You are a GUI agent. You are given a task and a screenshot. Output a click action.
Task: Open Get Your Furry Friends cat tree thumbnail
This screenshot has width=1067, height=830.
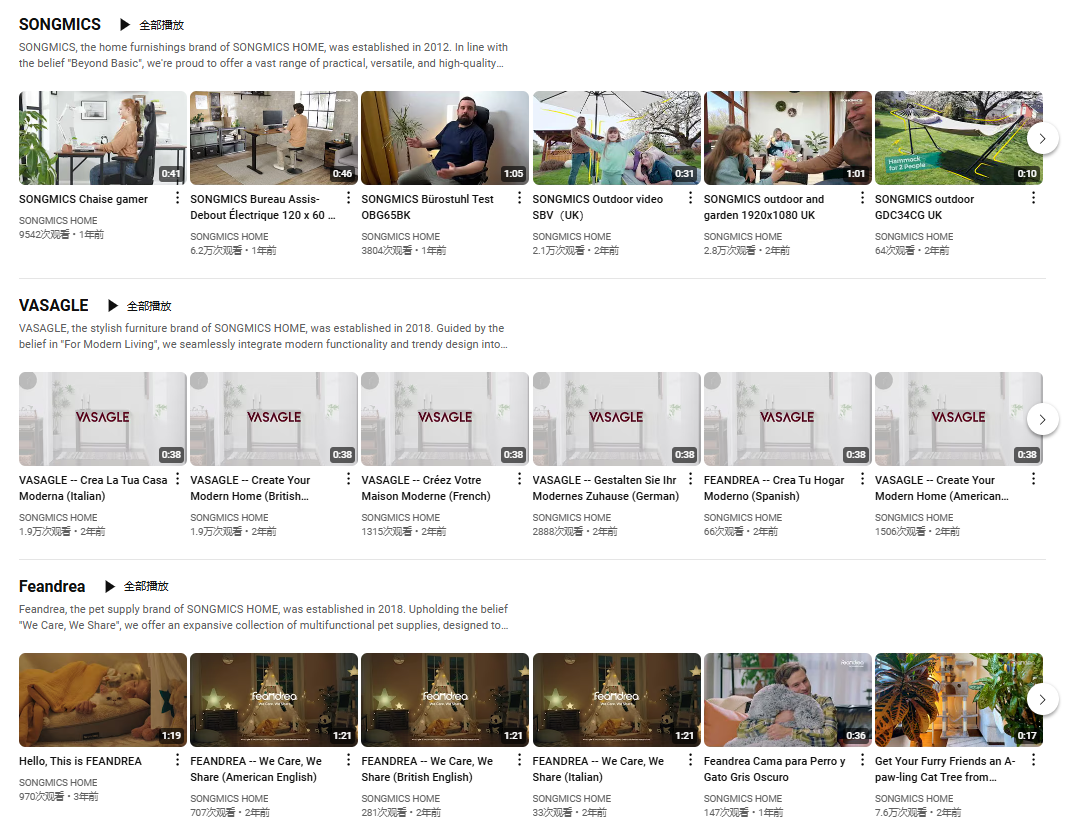click(958, 699)
